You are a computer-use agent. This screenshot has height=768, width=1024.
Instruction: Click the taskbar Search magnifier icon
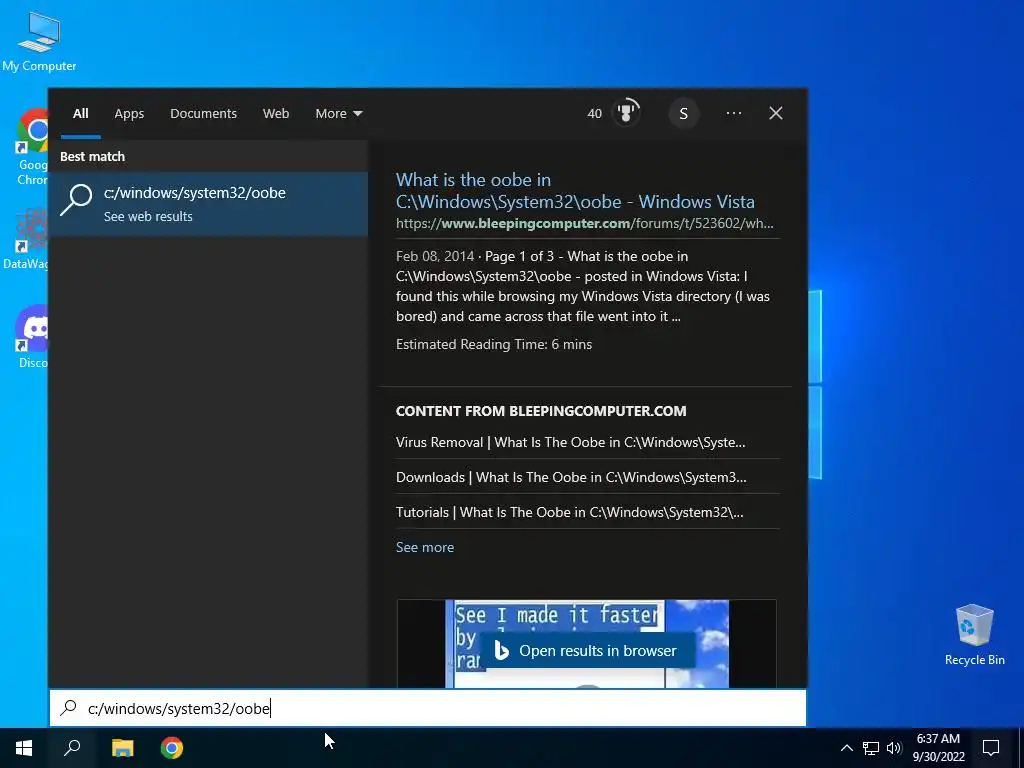pos(72,747)
